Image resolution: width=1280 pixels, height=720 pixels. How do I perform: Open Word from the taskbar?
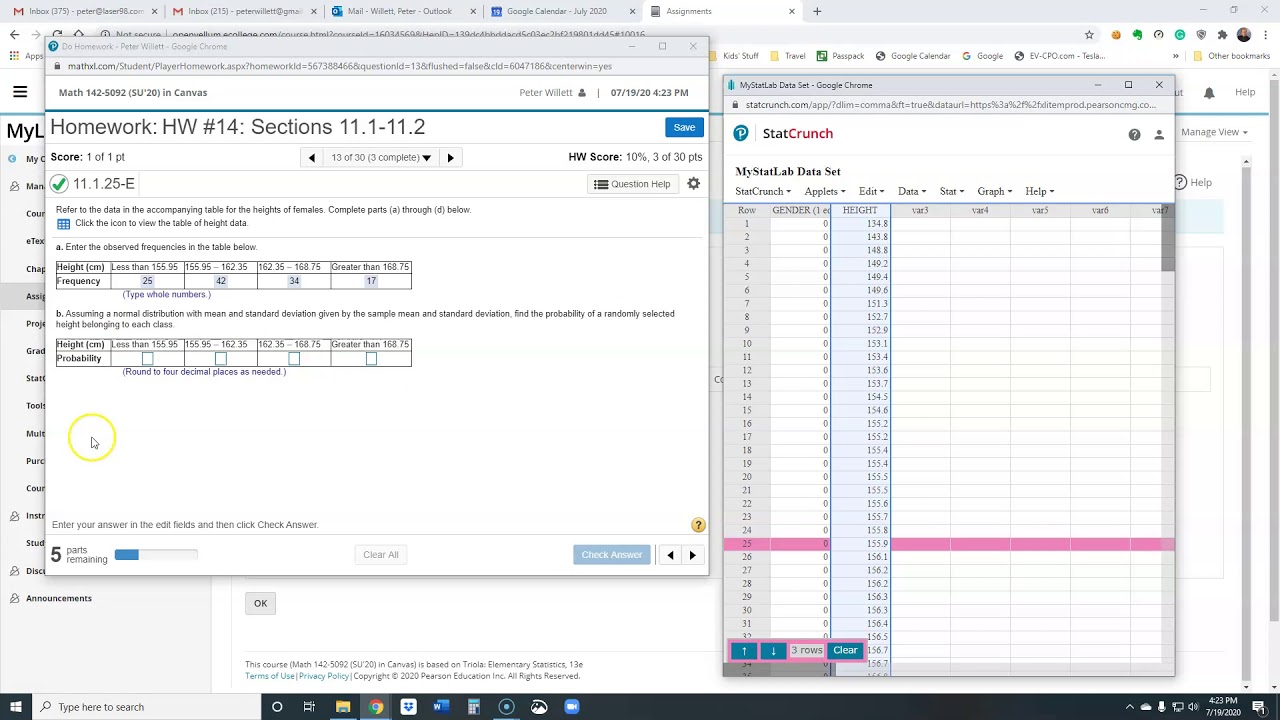click(x=441, y=707)
